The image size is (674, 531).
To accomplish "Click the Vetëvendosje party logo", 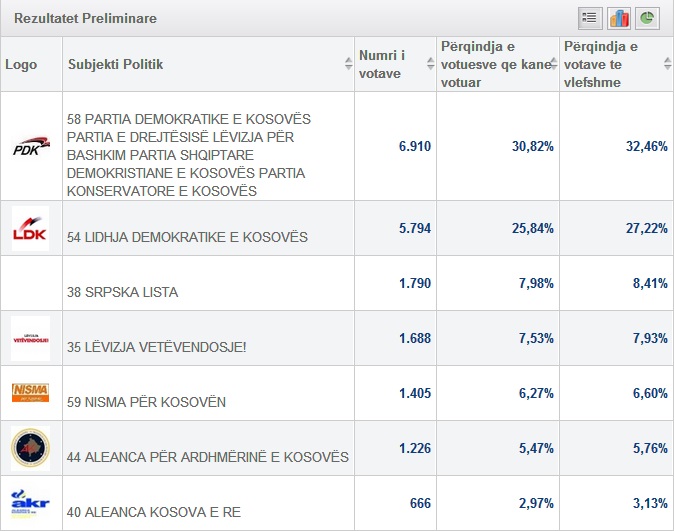I will (30, 338).
